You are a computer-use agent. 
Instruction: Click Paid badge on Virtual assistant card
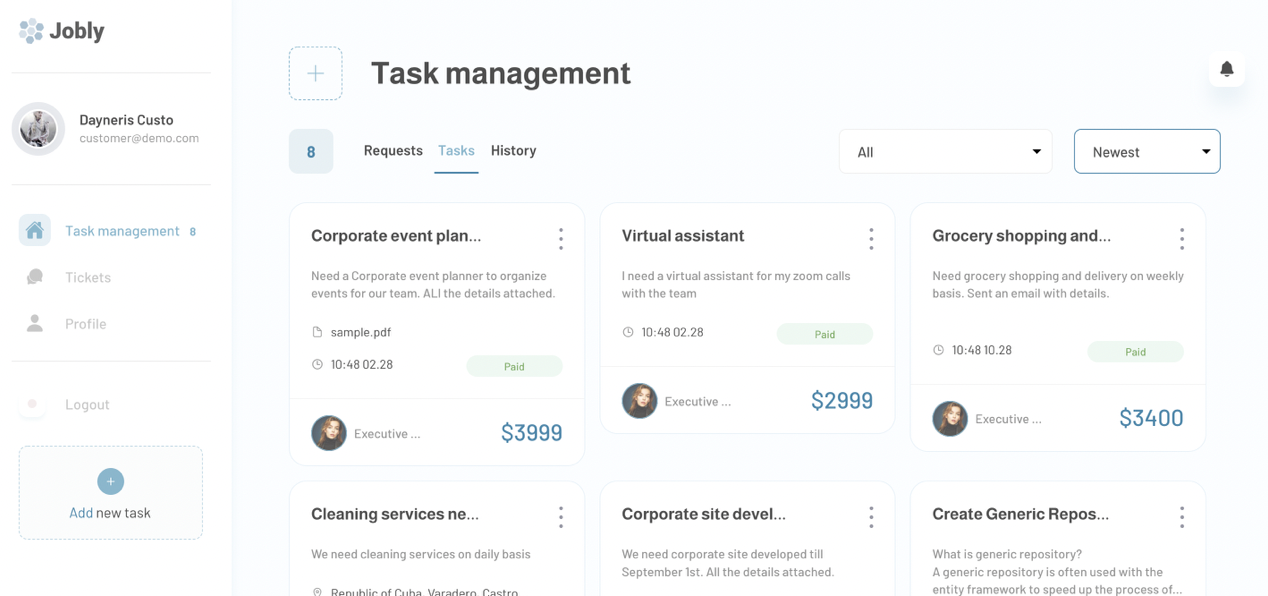[825, 334]
